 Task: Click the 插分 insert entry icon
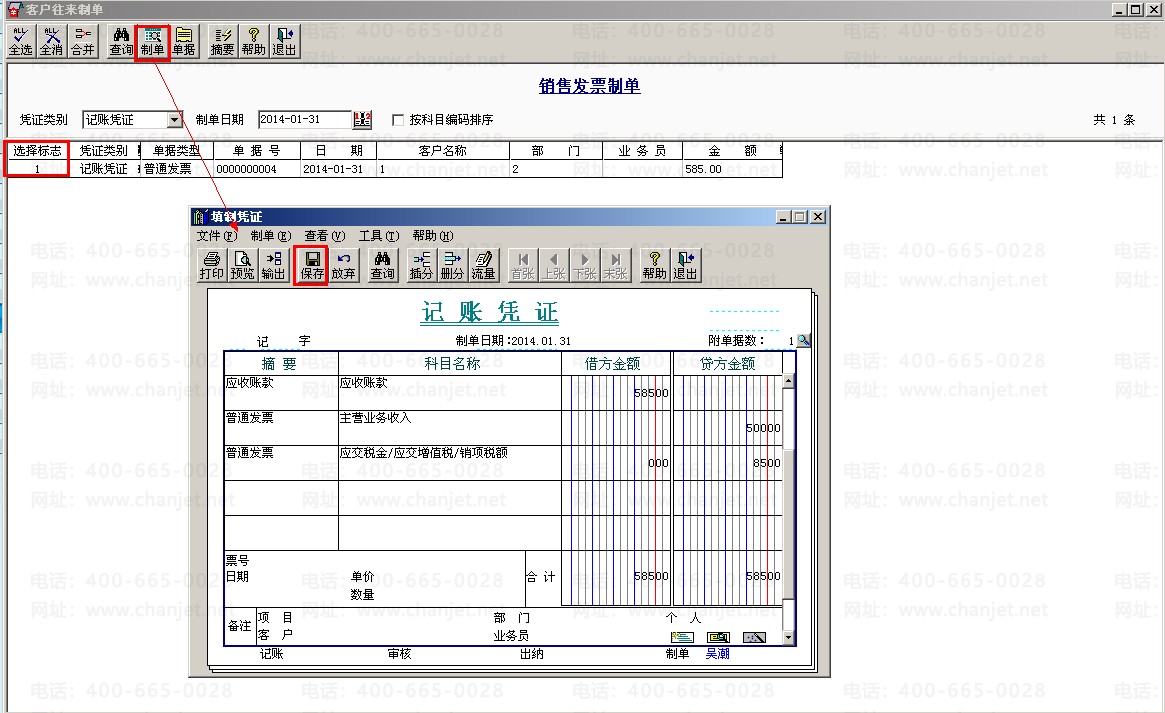[421, 266]
